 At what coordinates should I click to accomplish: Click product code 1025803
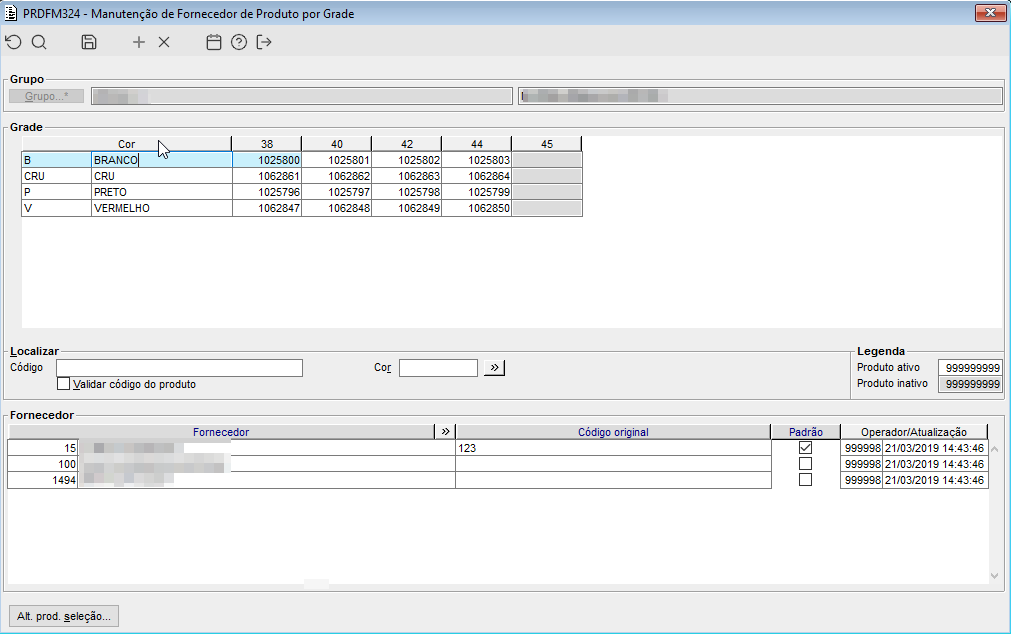pyautogui.click(x=476, y=160)
